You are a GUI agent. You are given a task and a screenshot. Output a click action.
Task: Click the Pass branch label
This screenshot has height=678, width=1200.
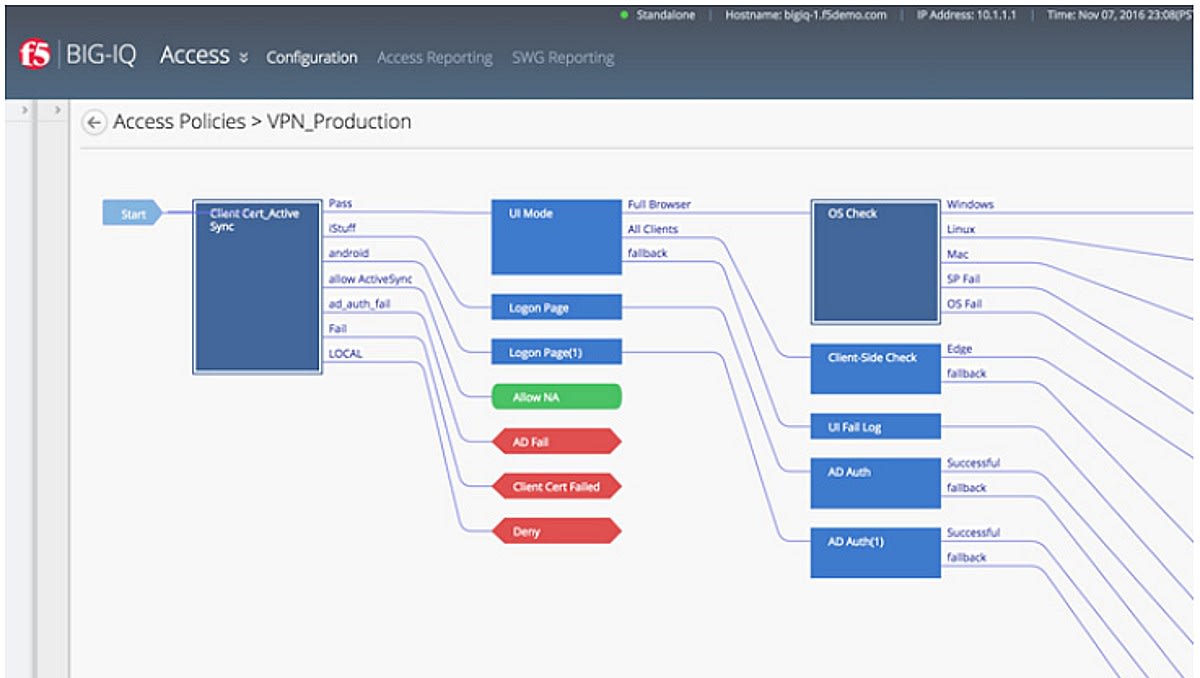(x=340, y=204)
